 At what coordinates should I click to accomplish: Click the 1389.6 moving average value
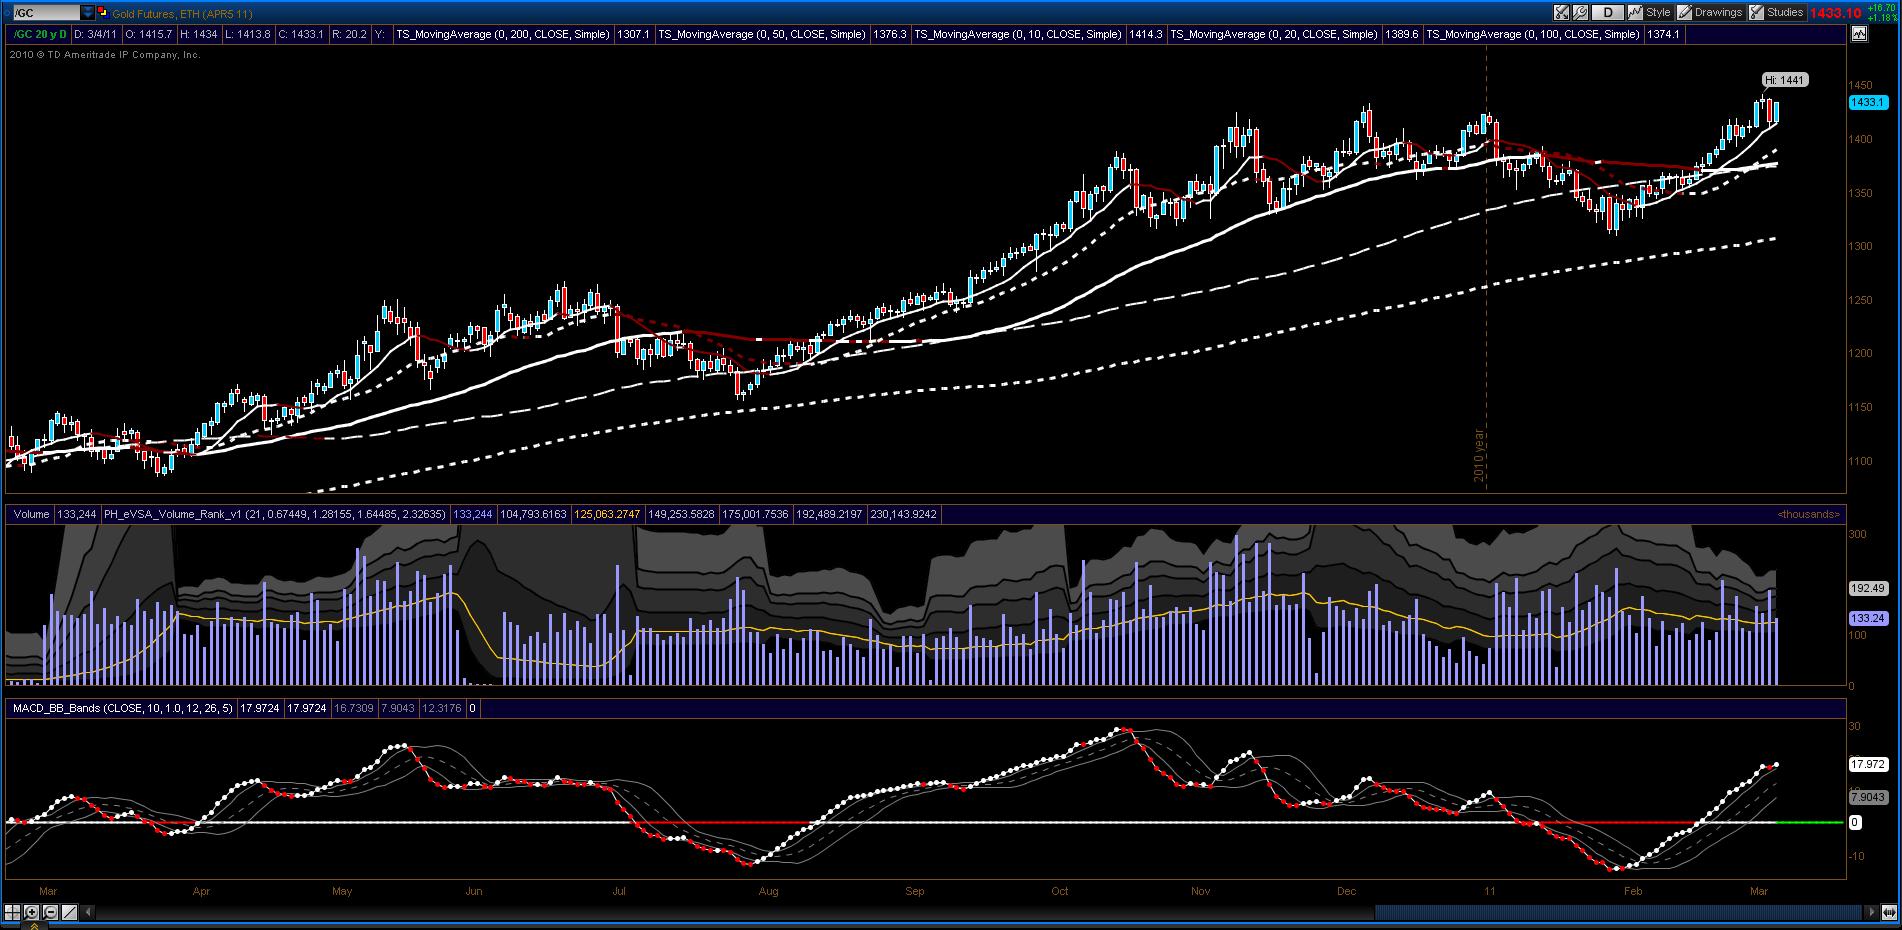tap(1402, 34)
